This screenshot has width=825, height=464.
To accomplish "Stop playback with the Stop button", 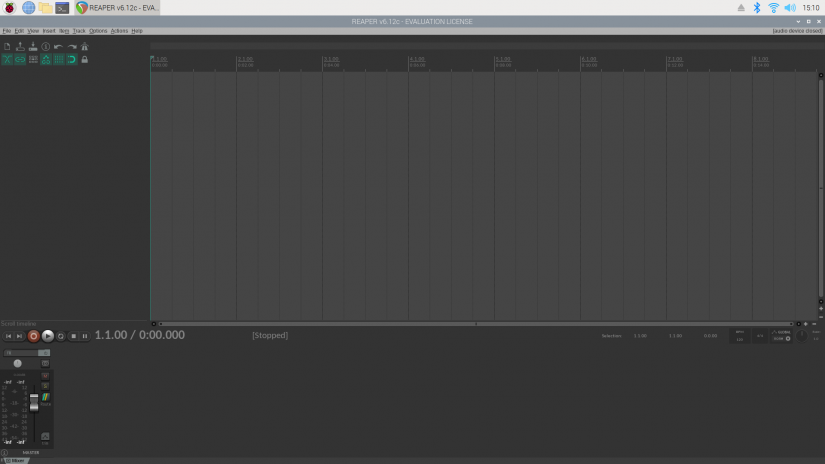I will [73, 336].
